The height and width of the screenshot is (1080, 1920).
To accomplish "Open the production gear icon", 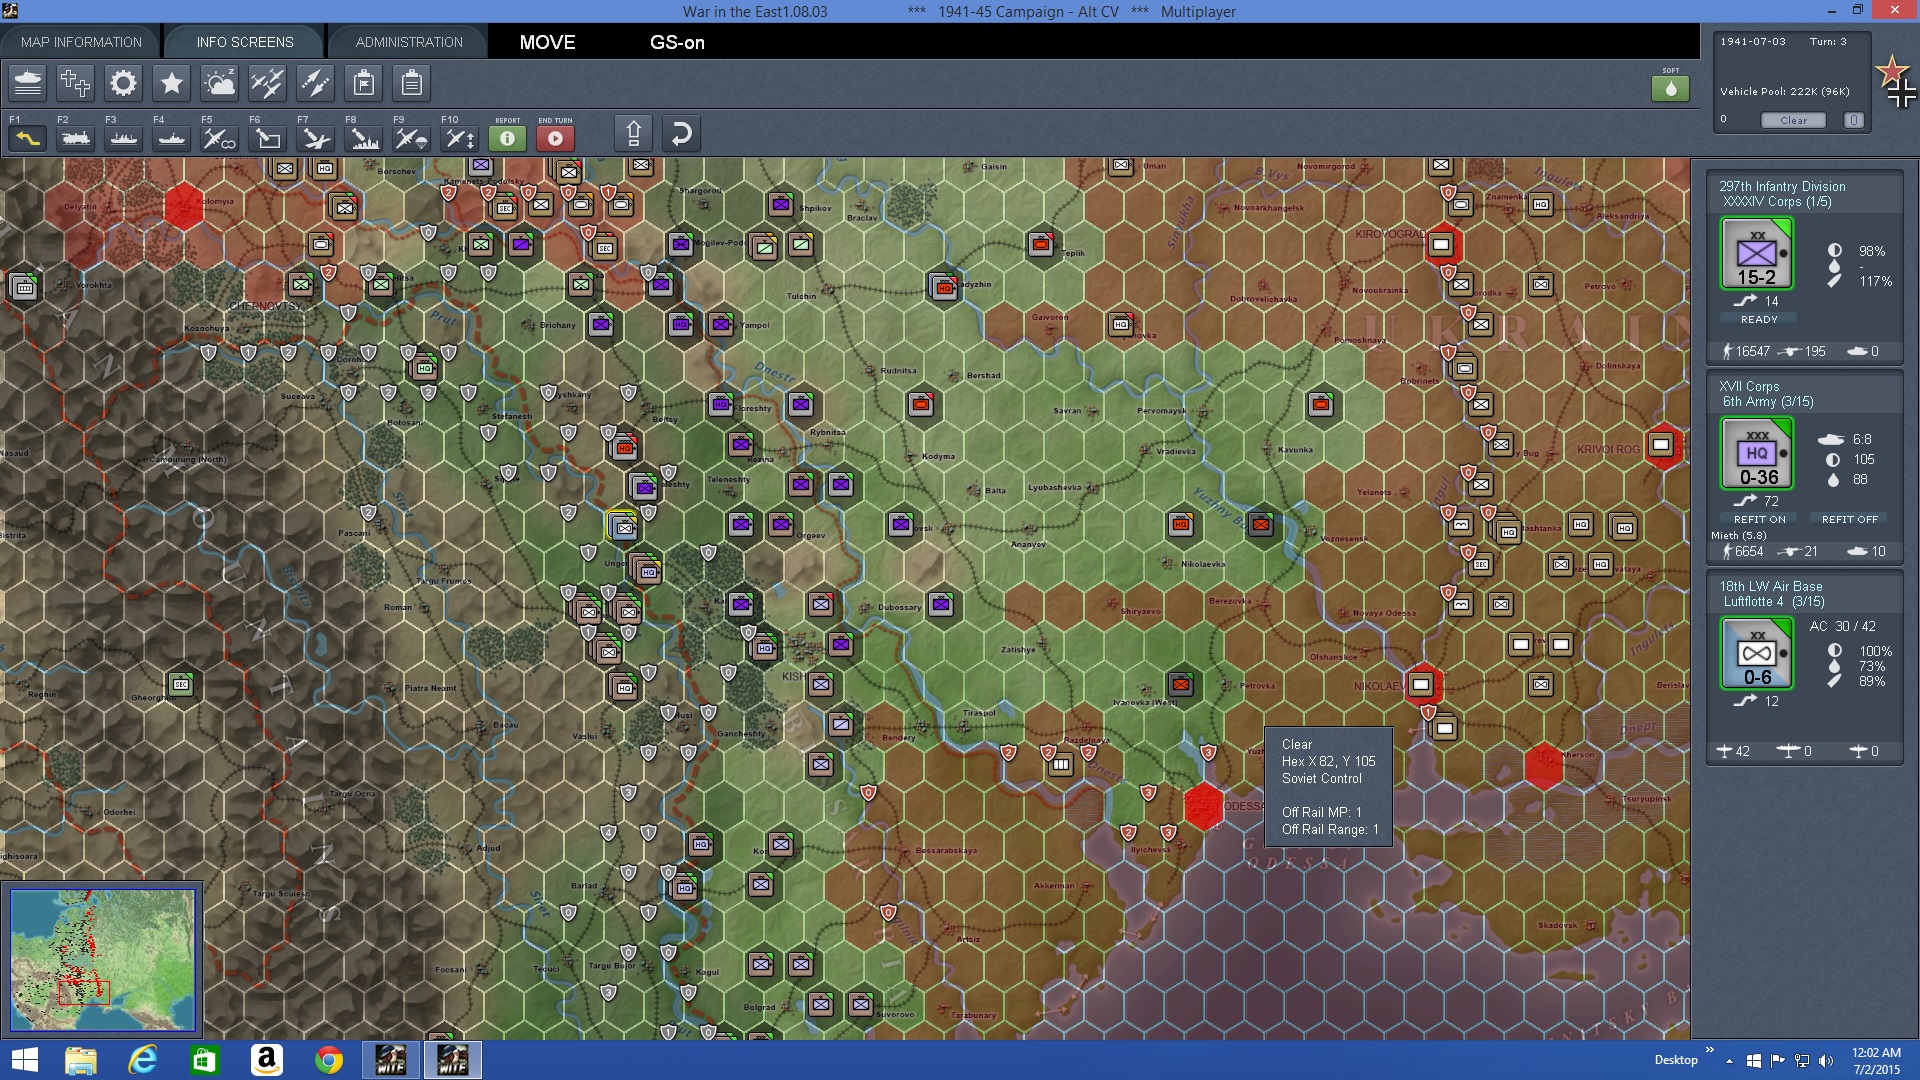I will (x=123, y=83).
